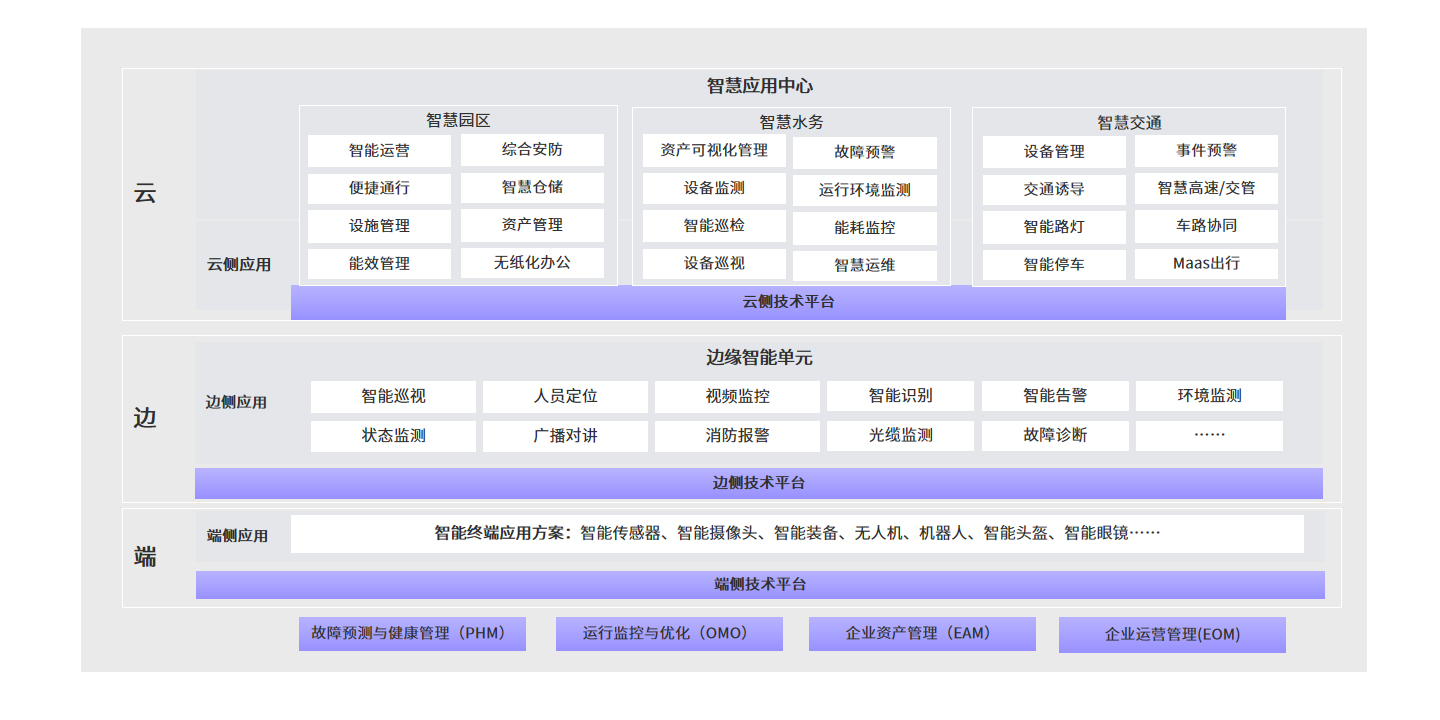
Task: Click the ellipsis box beside 故障诊断
Action: click(x=1209, y=436)
